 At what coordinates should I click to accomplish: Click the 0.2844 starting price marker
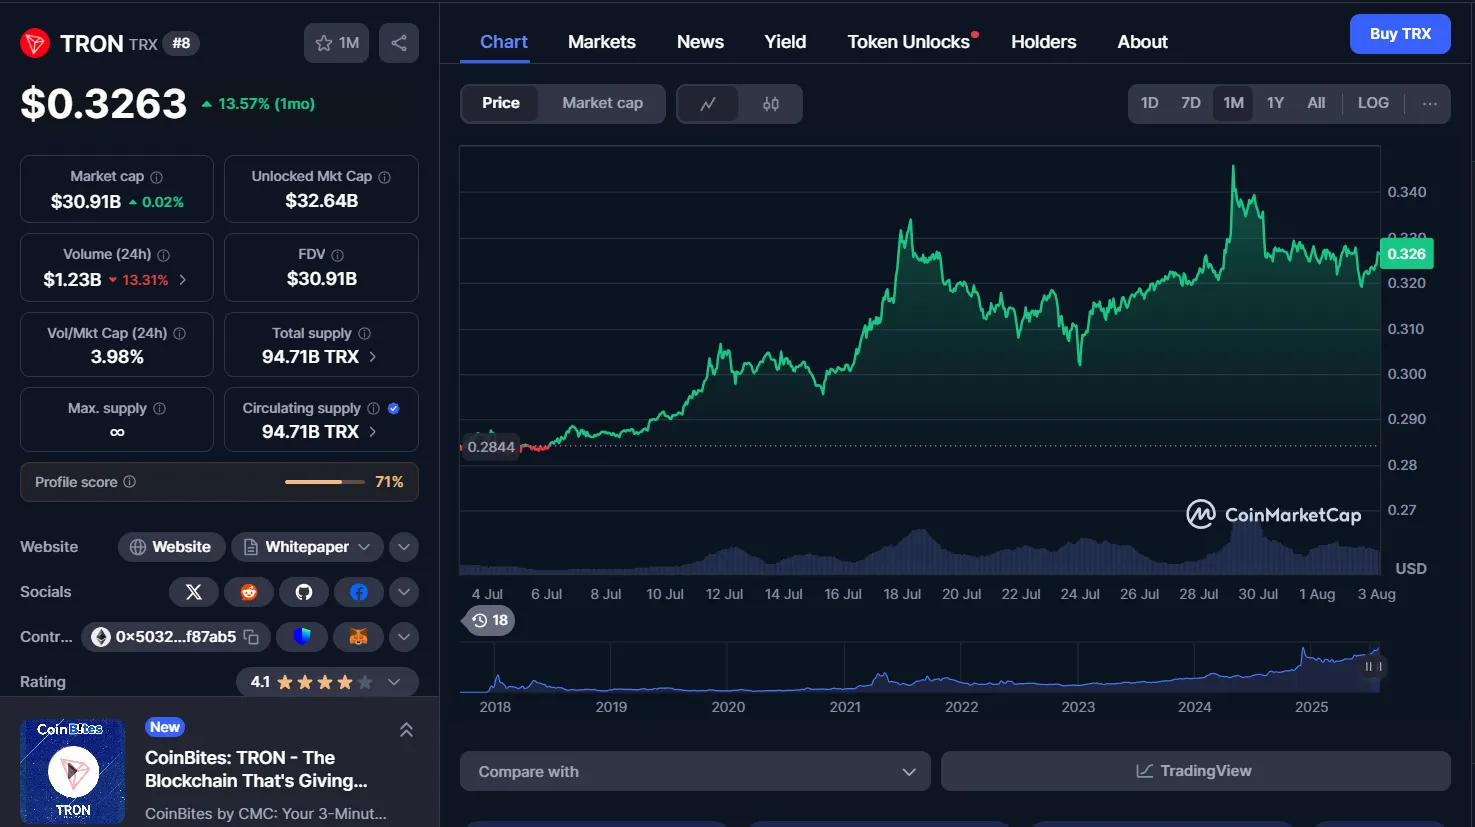(x=490, y=447)
